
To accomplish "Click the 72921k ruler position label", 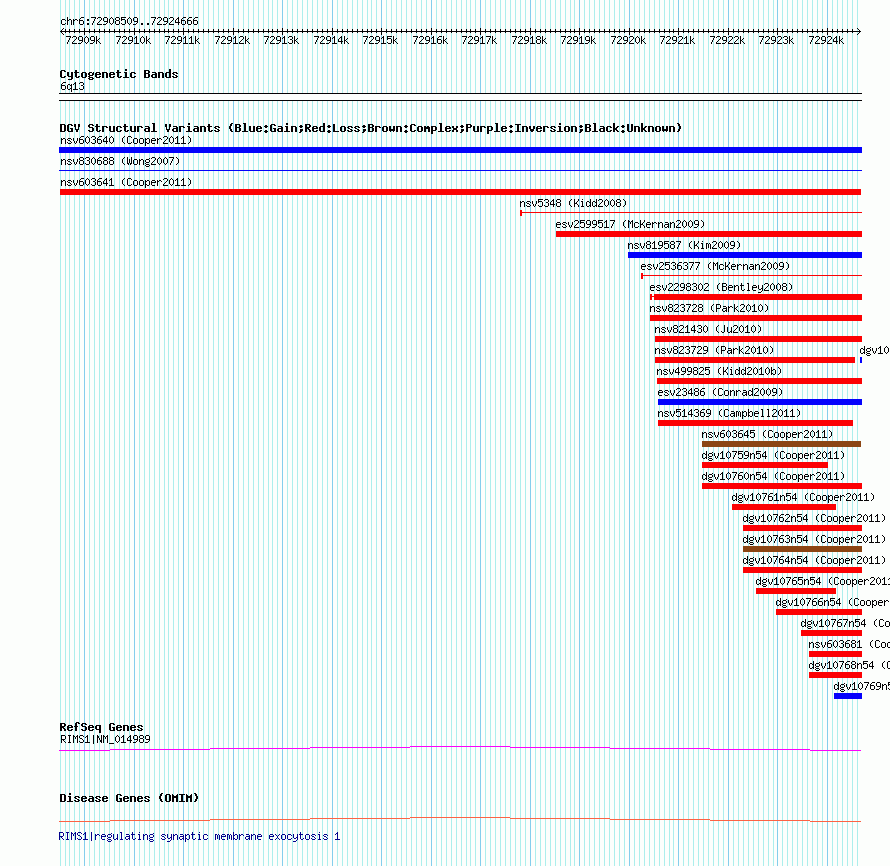I will point(677,40).
